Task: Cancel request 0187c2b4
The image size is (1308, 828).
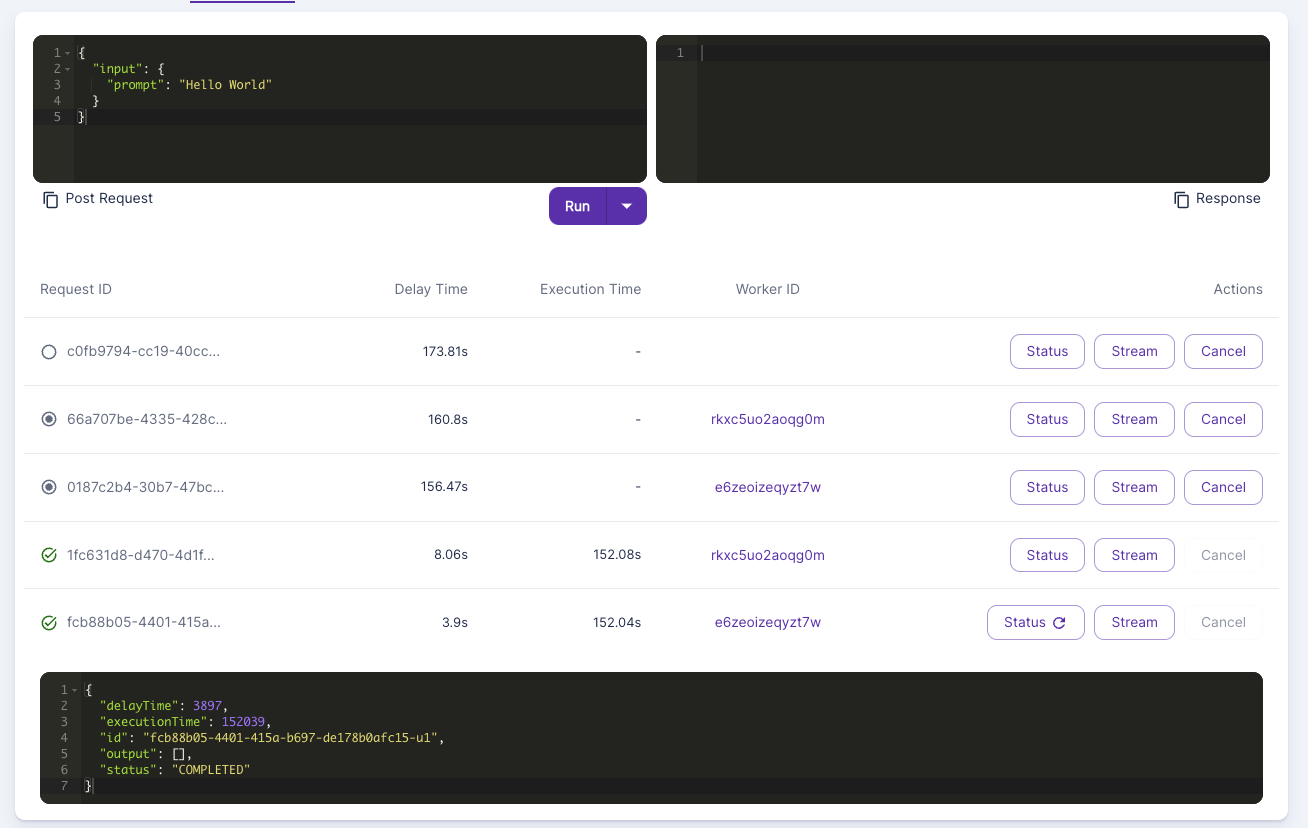Action: 1223,488
